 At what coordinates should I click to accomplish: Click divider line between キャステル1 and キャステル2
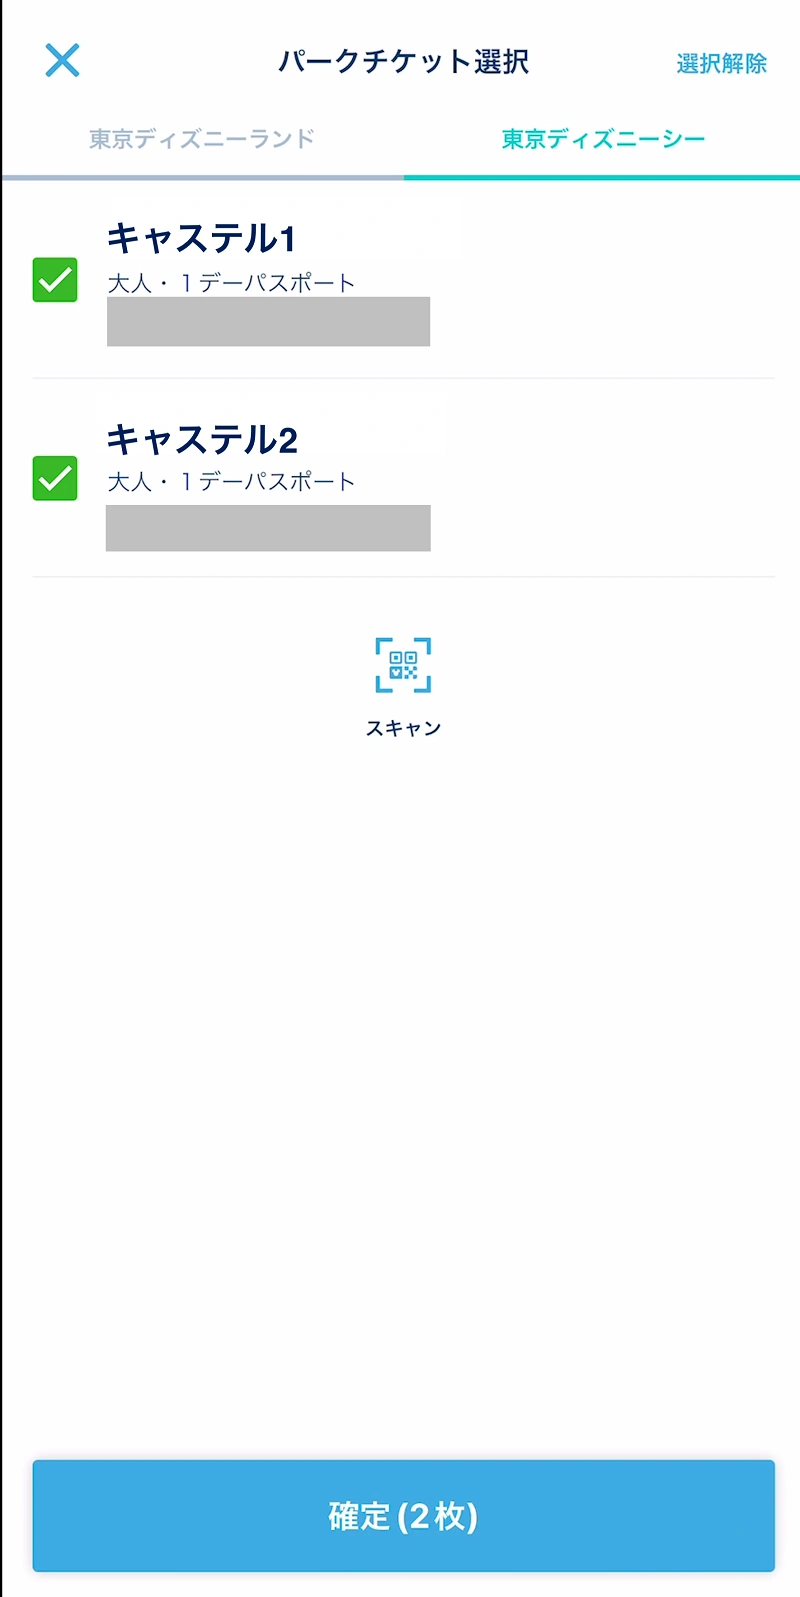[403, 378]
